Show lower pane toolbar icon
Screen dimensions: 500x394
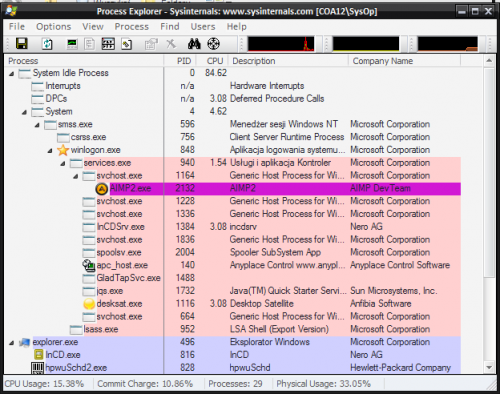pyautogui.click(x=108, y=44)
